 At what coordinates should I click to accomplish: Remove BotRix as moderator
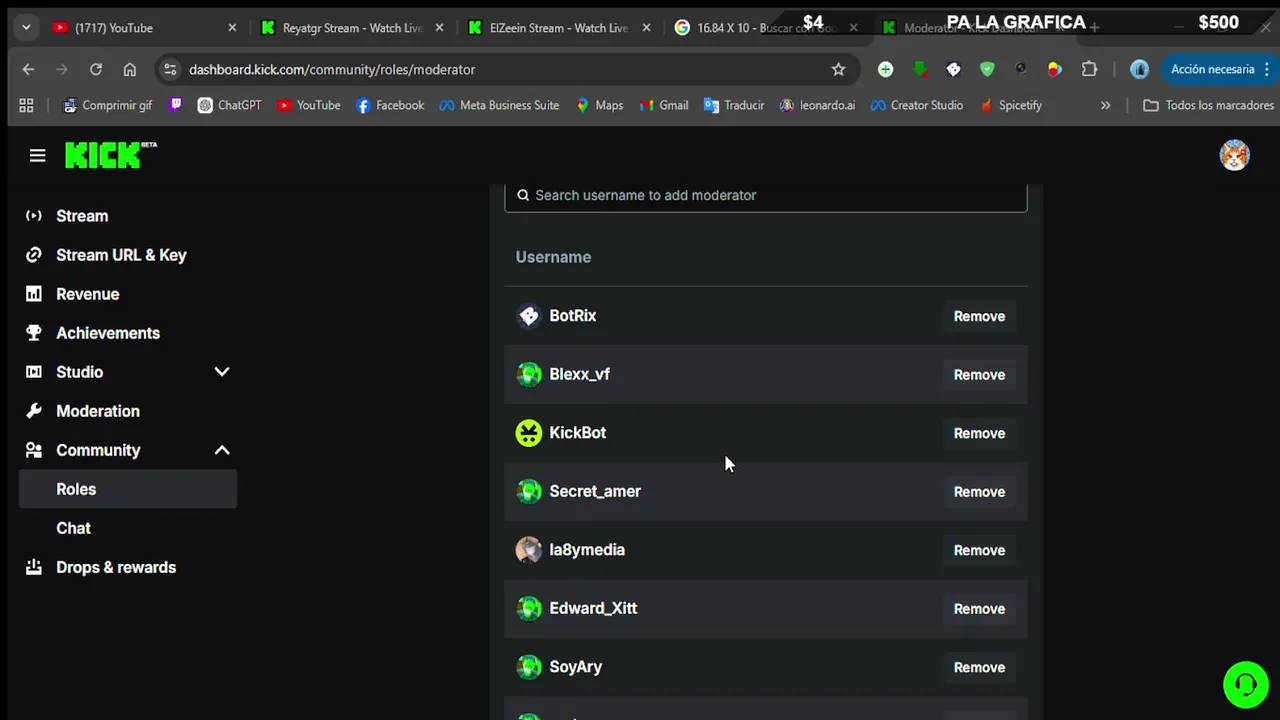coord(979,316)
